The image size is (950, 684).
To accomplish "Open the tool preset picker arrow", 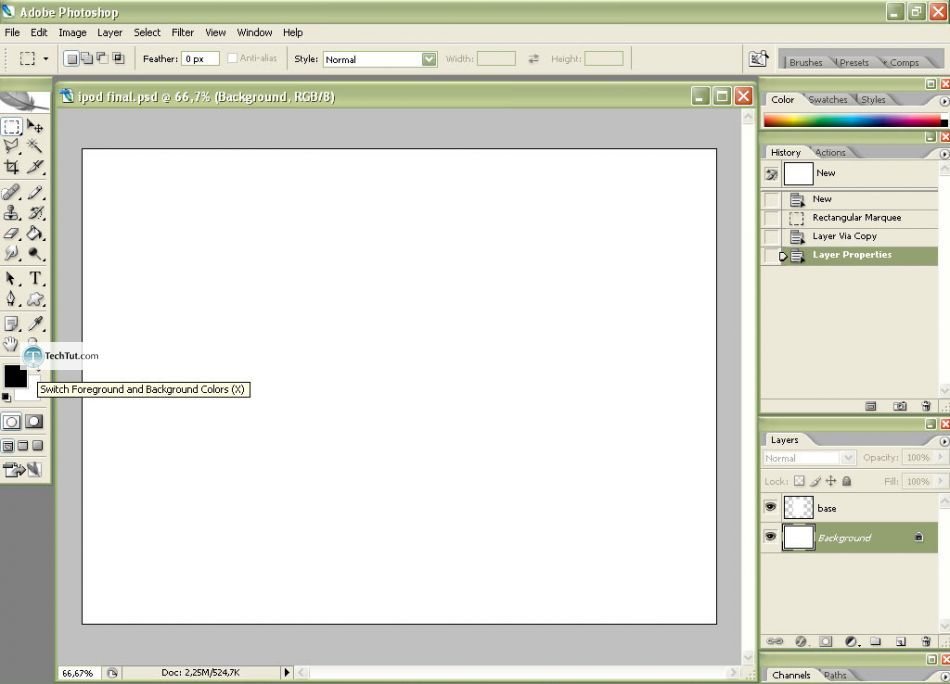I will coord(45,59).
